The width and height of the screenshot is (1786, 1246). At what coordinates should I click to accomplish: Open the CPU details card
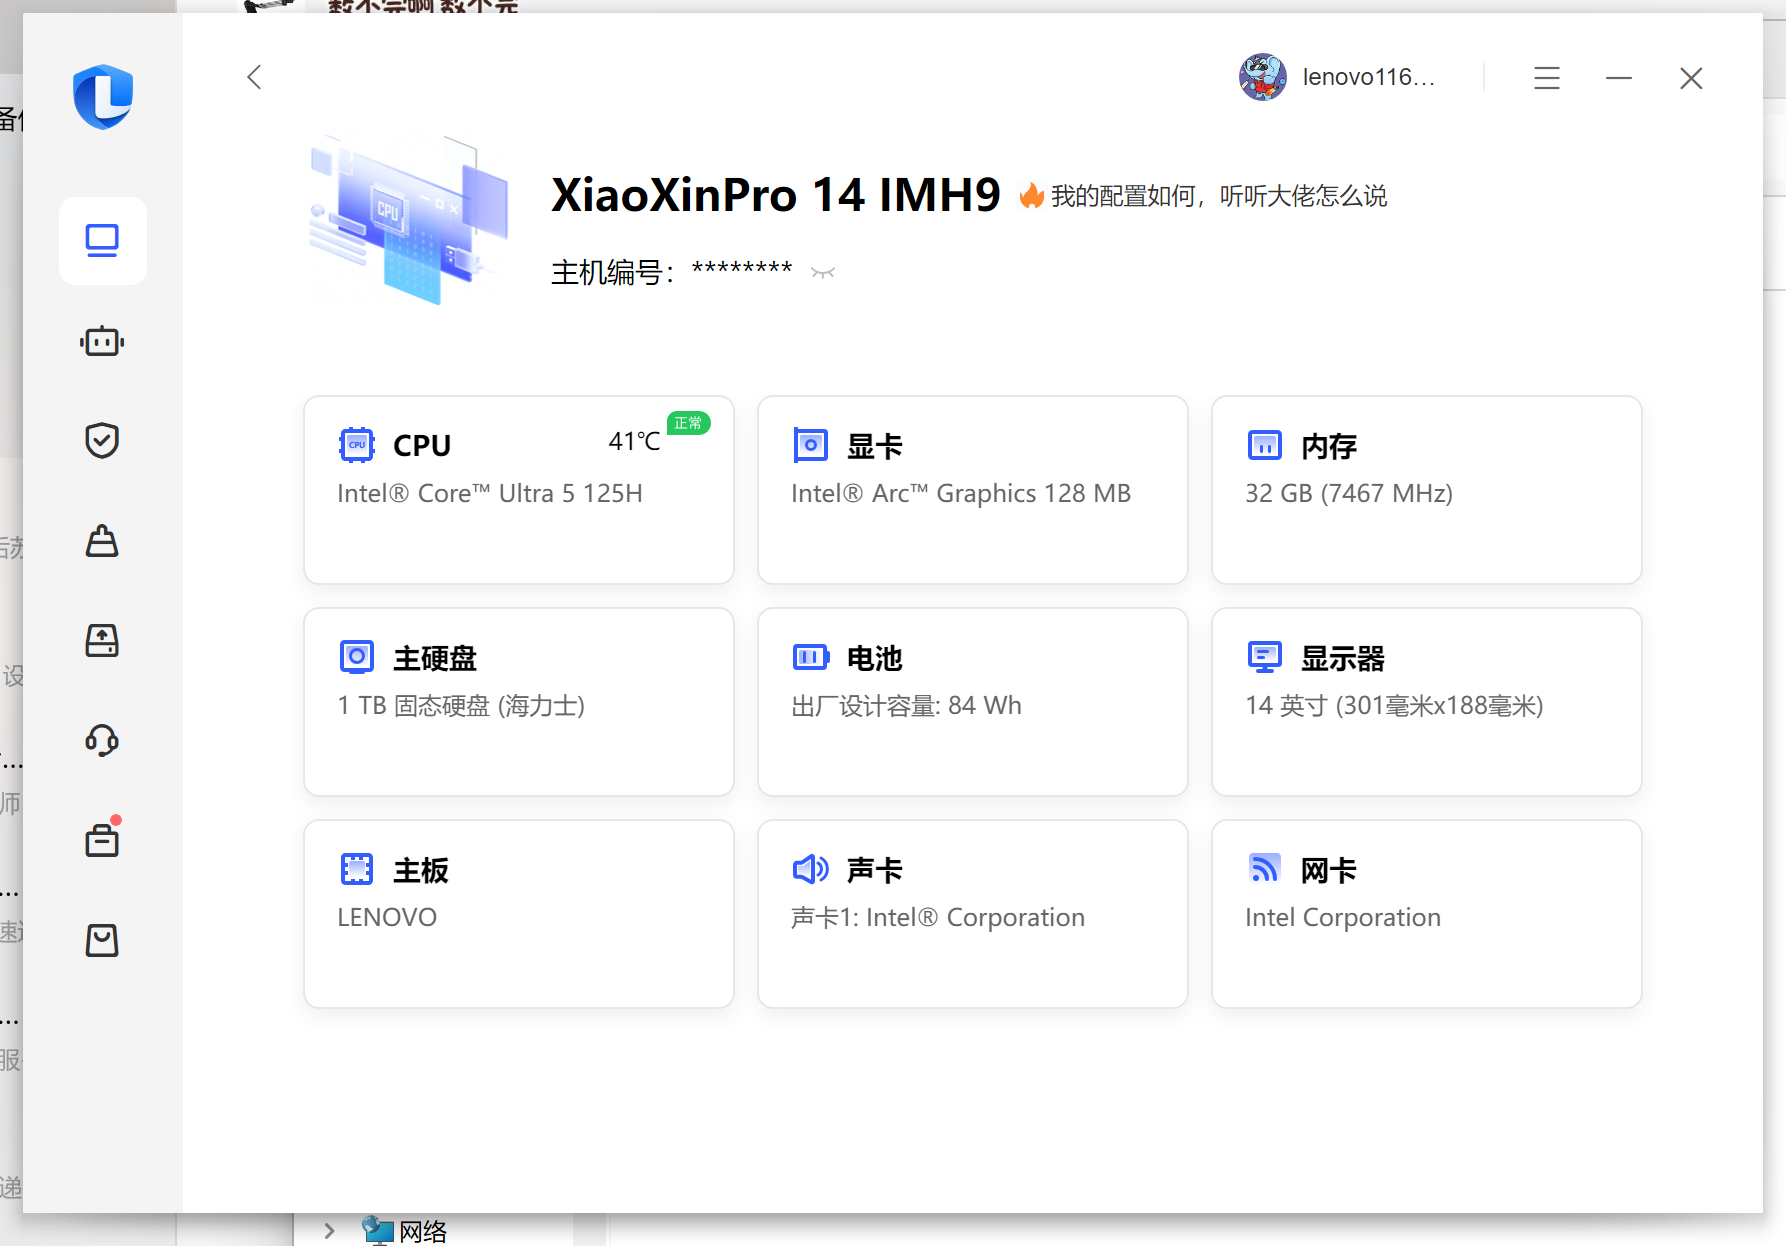coord(519,490)
